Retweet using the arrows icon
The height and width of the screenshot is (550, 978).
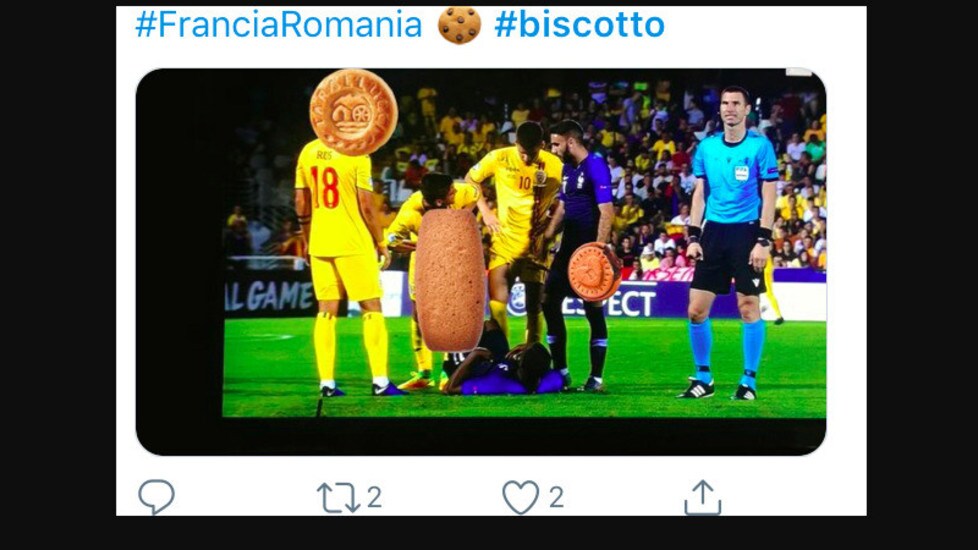tap(339, 498)
